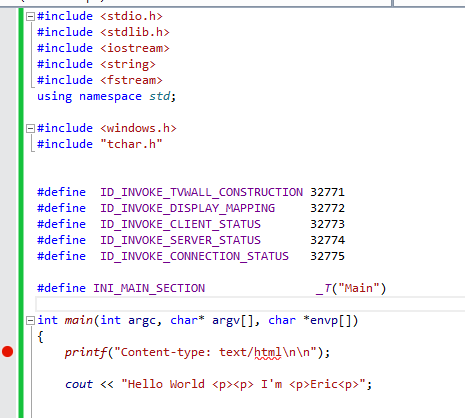
Task: Collapse the int main function body
Action: click(30, 320)
